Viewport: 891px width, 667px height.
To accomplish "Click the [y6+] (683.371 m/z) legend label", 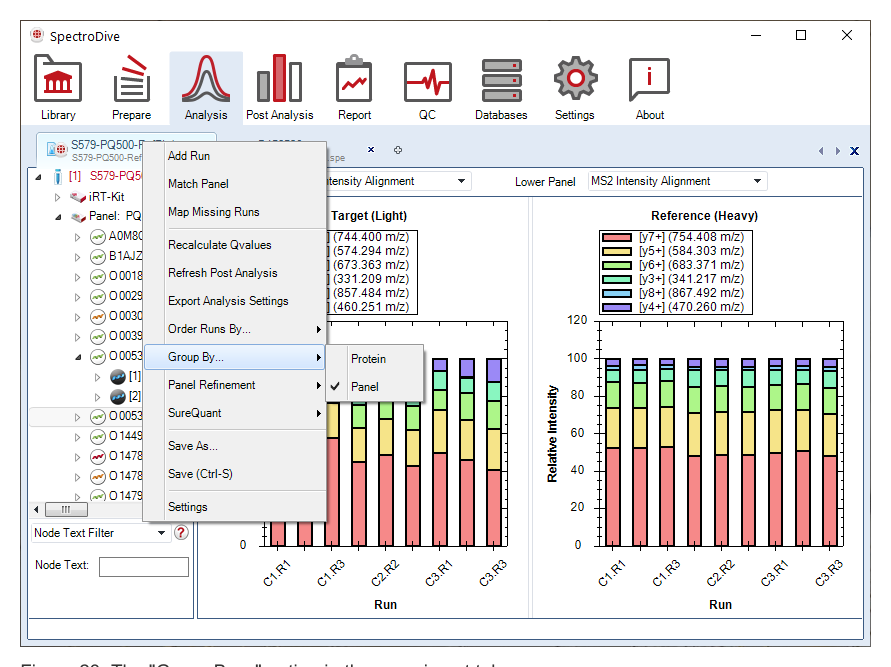I will [x=691, y=265].
